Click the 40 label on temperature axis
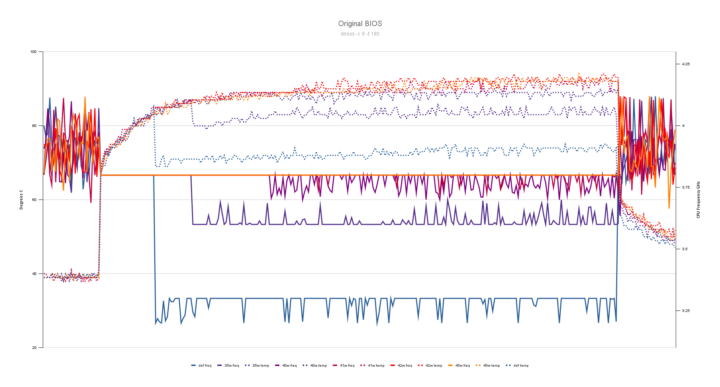720x387 pixels. click(x=34, y=274)
